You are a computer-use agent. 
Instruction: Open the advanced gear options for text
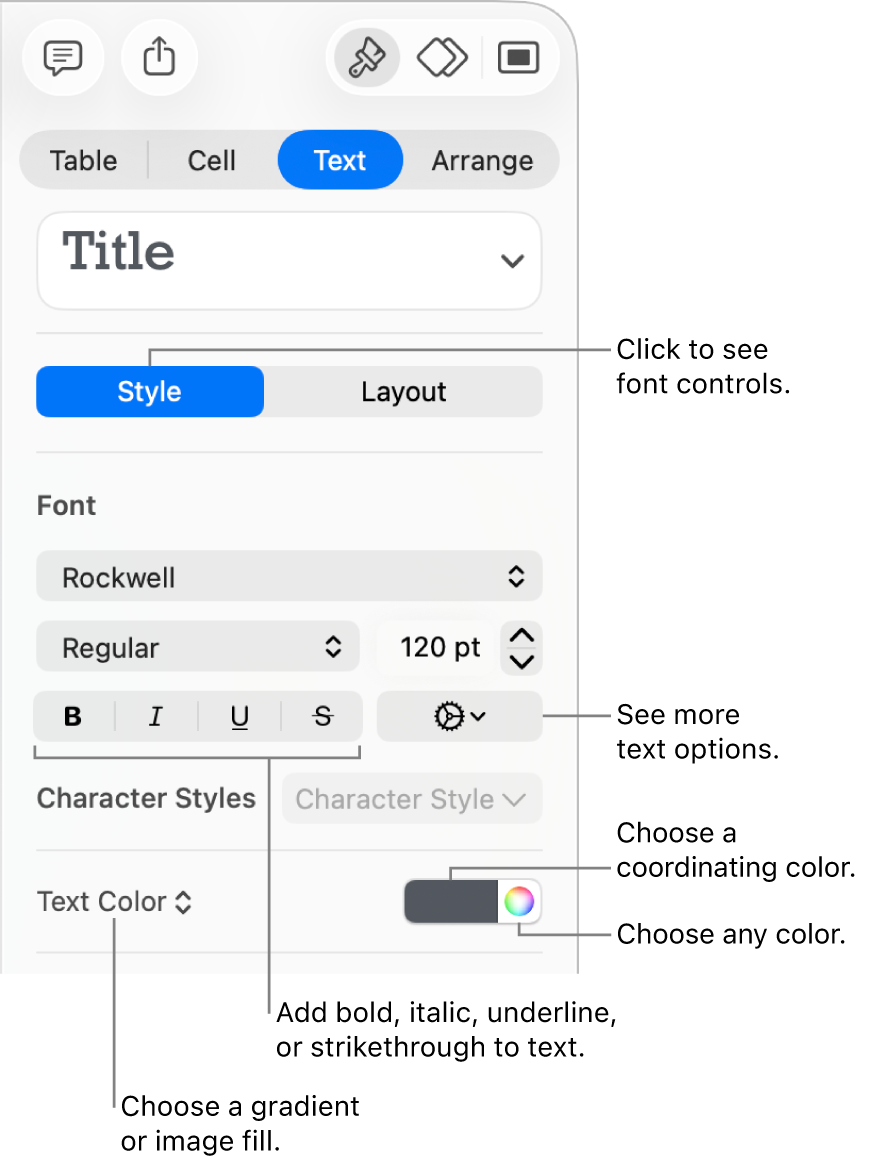pyautogui.click(x=459, y=716)
